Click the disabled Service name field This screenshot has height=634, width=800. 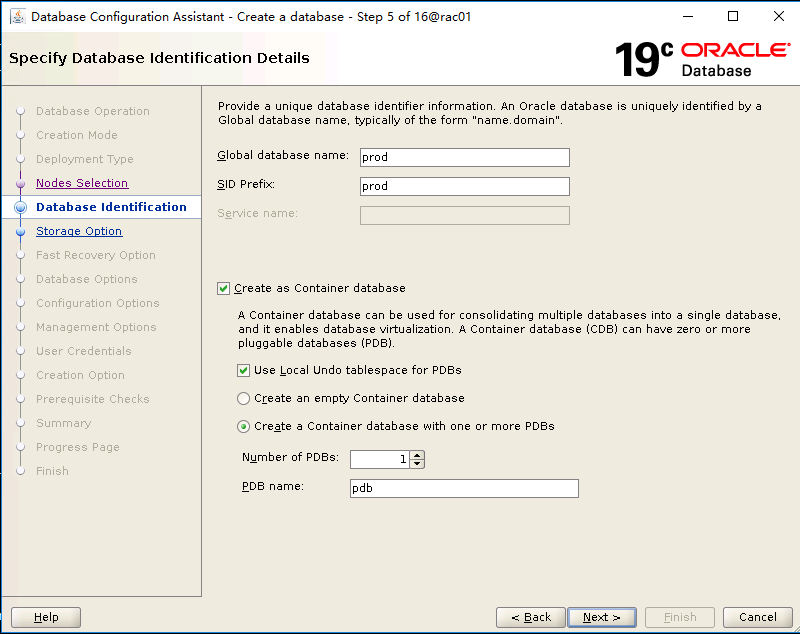coord(464,215)
